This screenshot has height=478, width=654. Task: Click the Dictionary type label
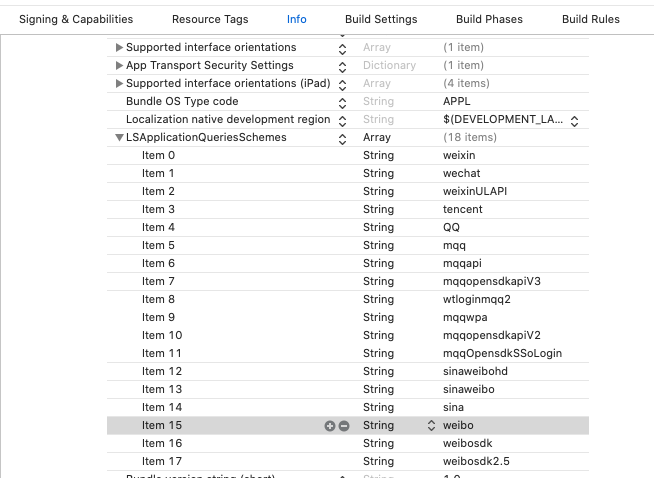point(389,65)
